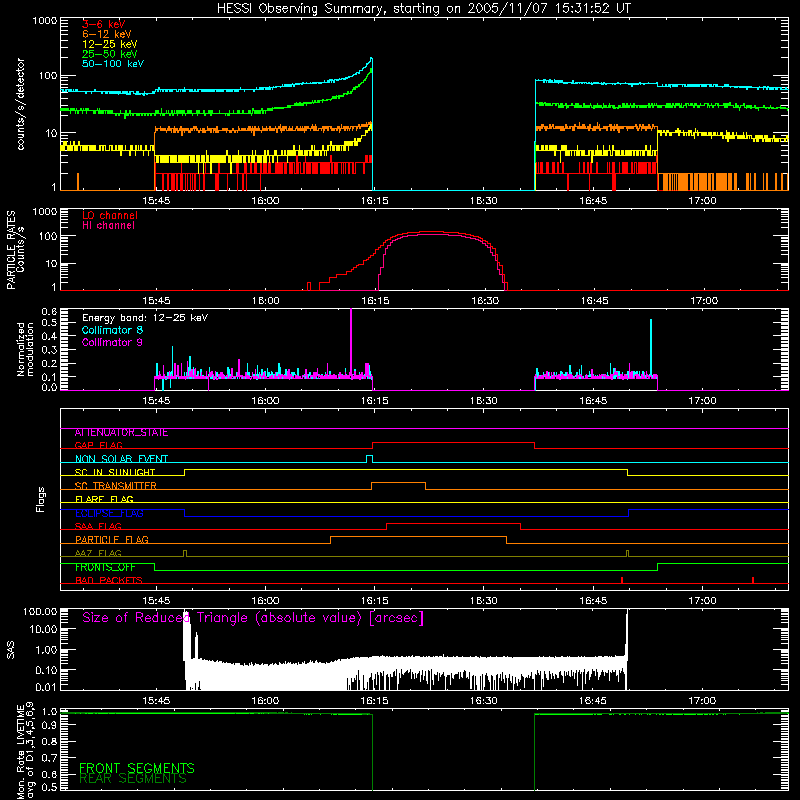Viewport: 800px width, 800px height.
Task: Click the SAS axis label
Action: 10,650
